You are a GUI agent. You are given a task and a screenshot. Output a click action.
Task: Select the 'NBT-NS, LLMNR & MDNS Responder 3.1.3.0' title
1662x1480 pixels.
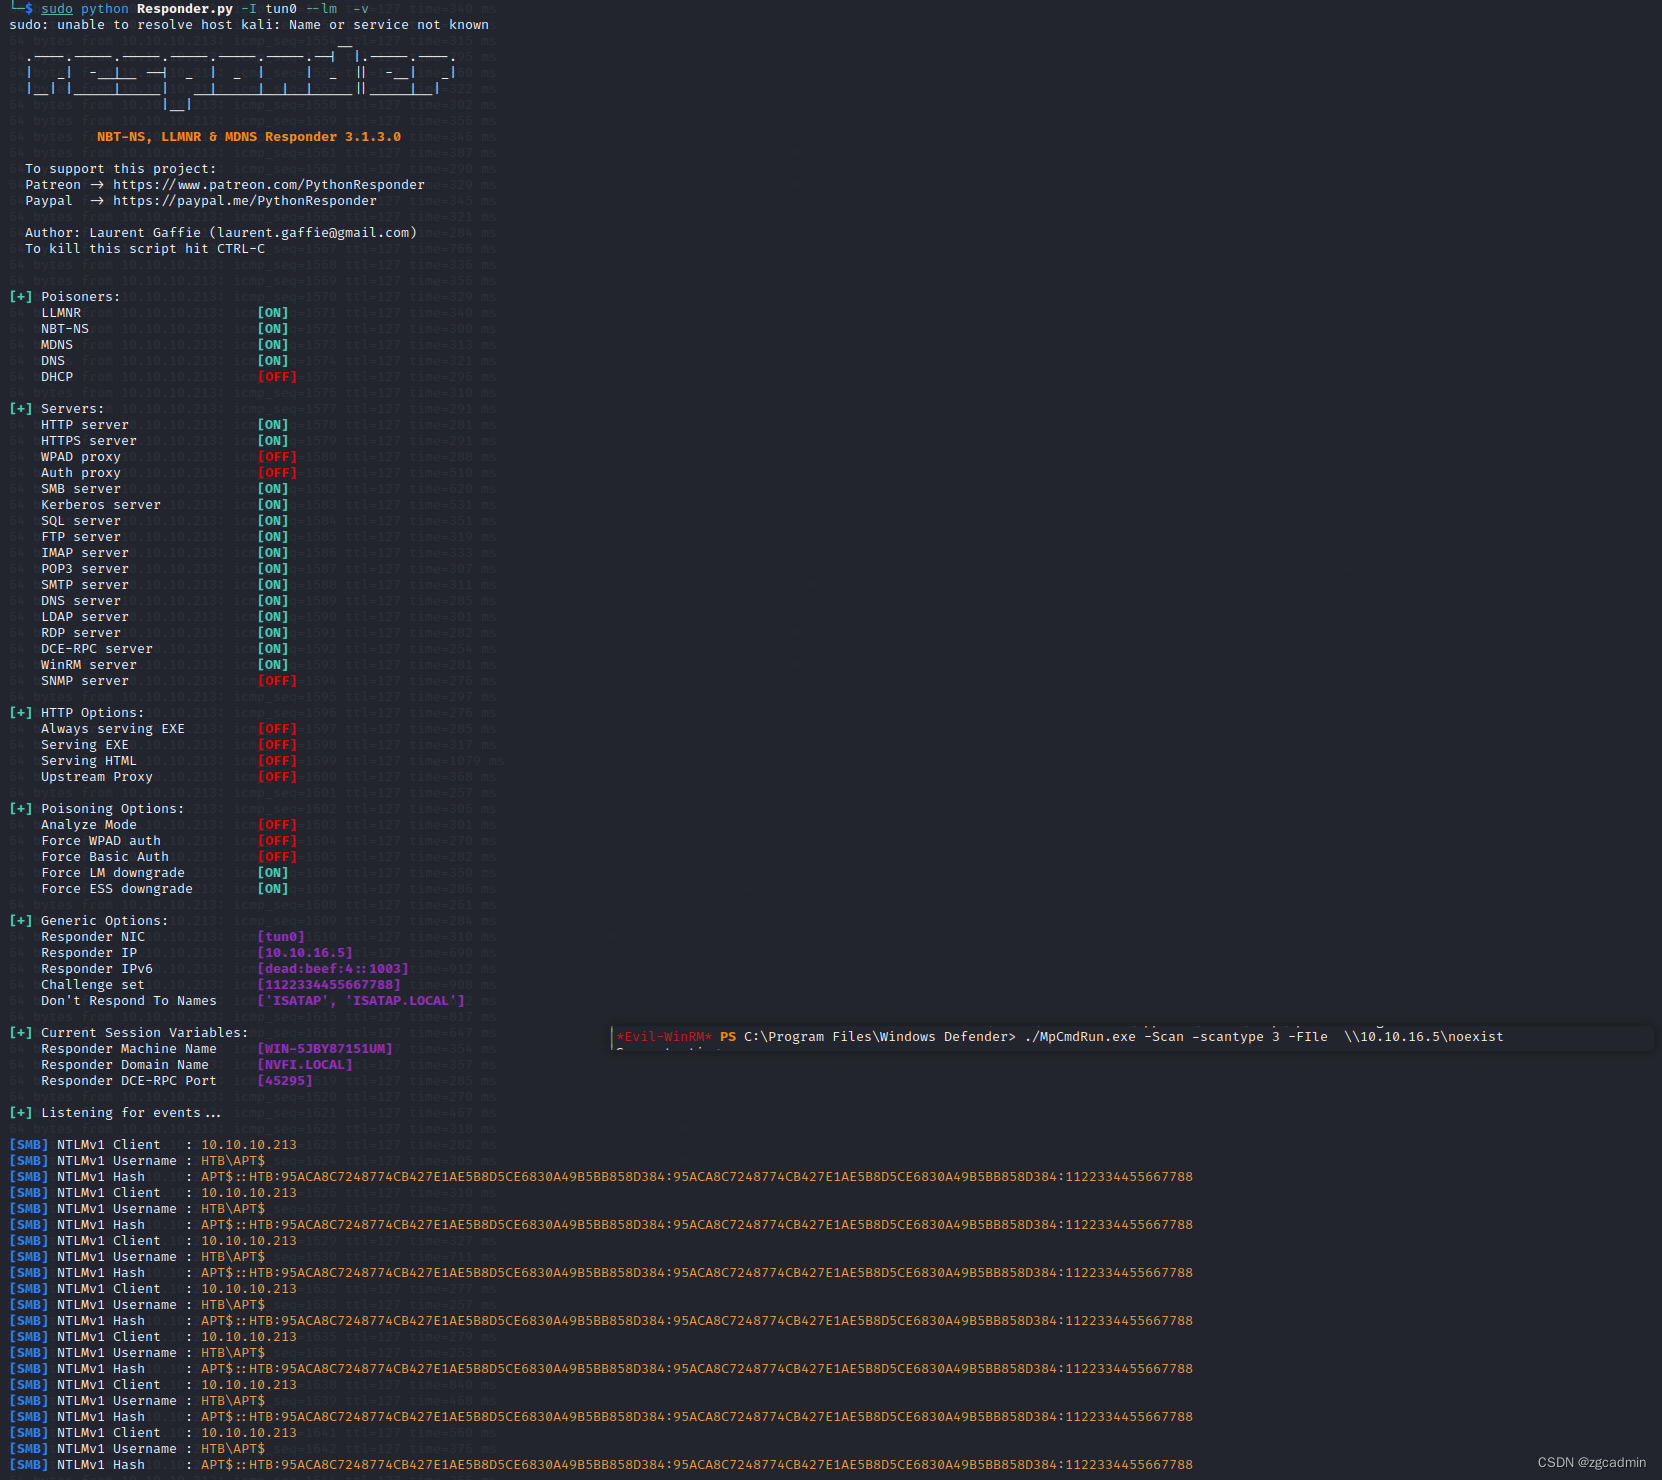click(x=249, y=137)
